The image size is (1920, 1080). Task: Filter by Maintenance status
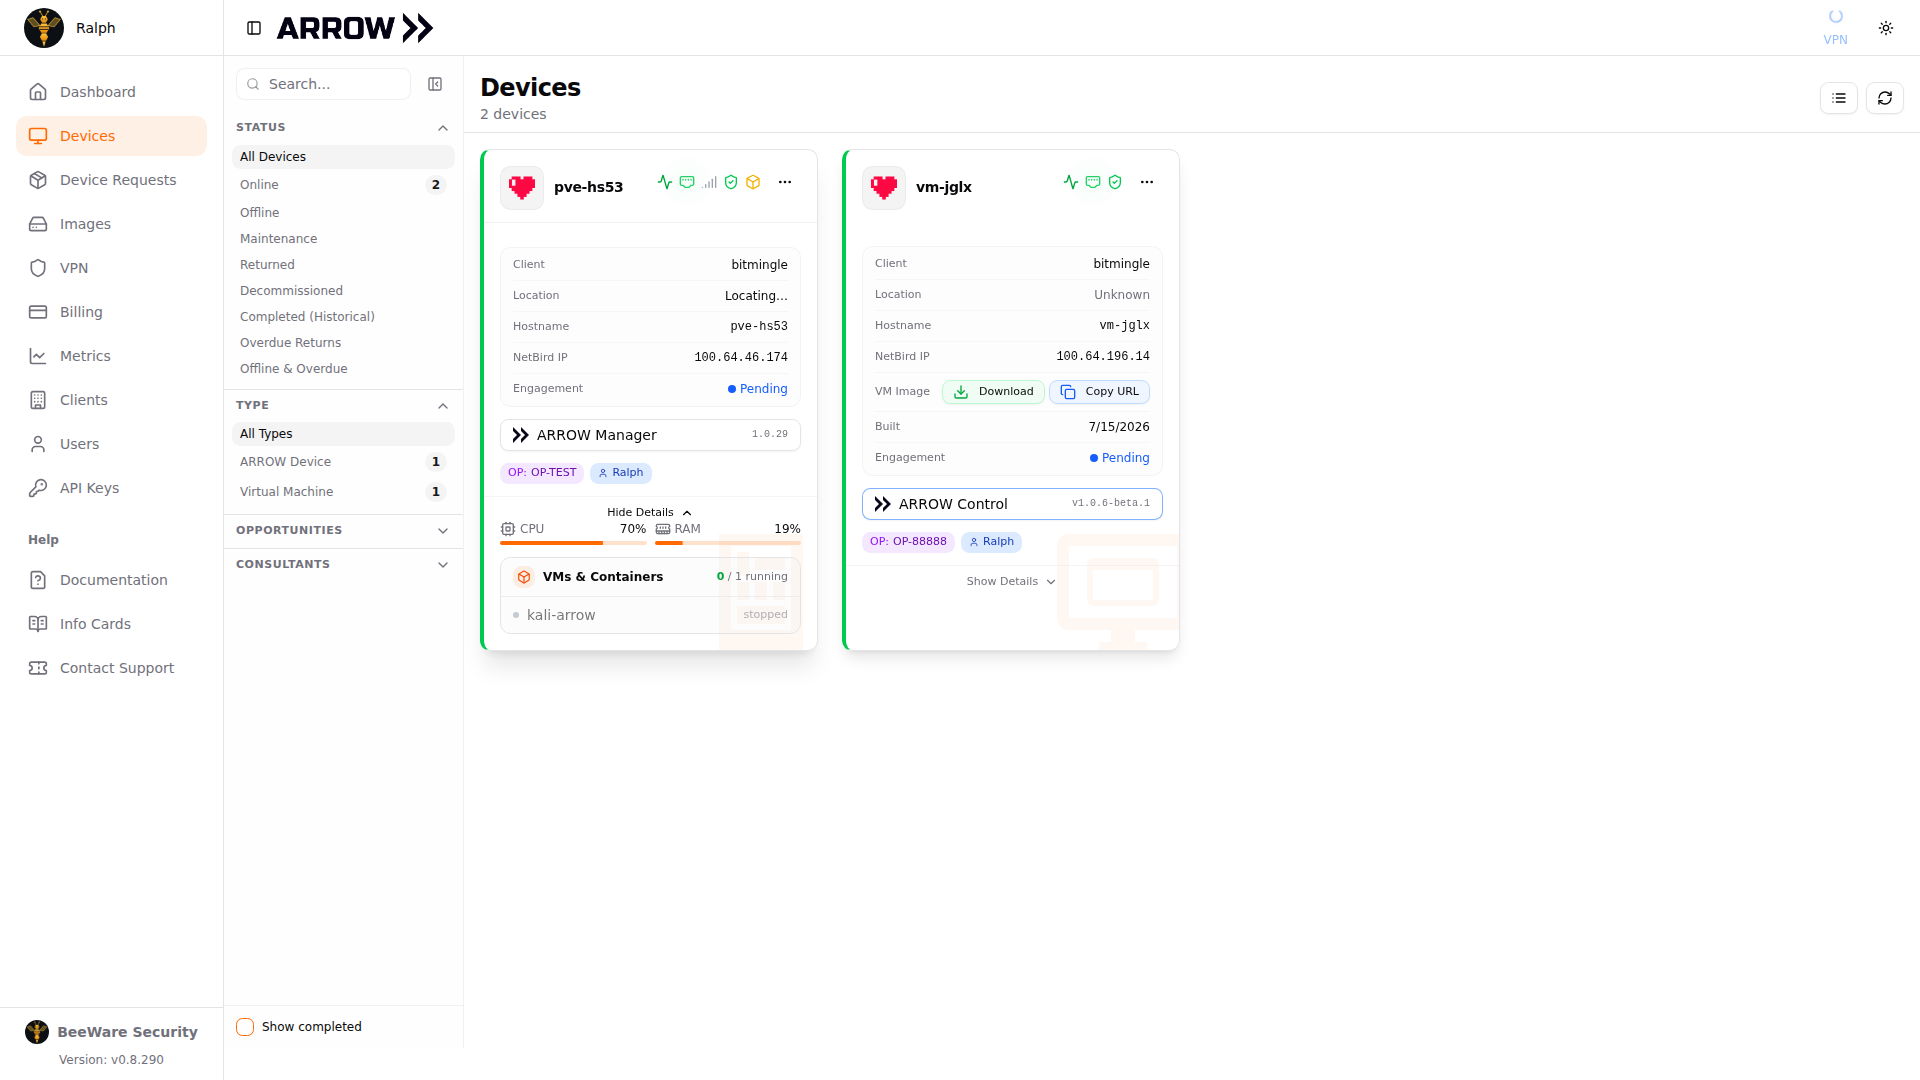[x=343, y=239]
